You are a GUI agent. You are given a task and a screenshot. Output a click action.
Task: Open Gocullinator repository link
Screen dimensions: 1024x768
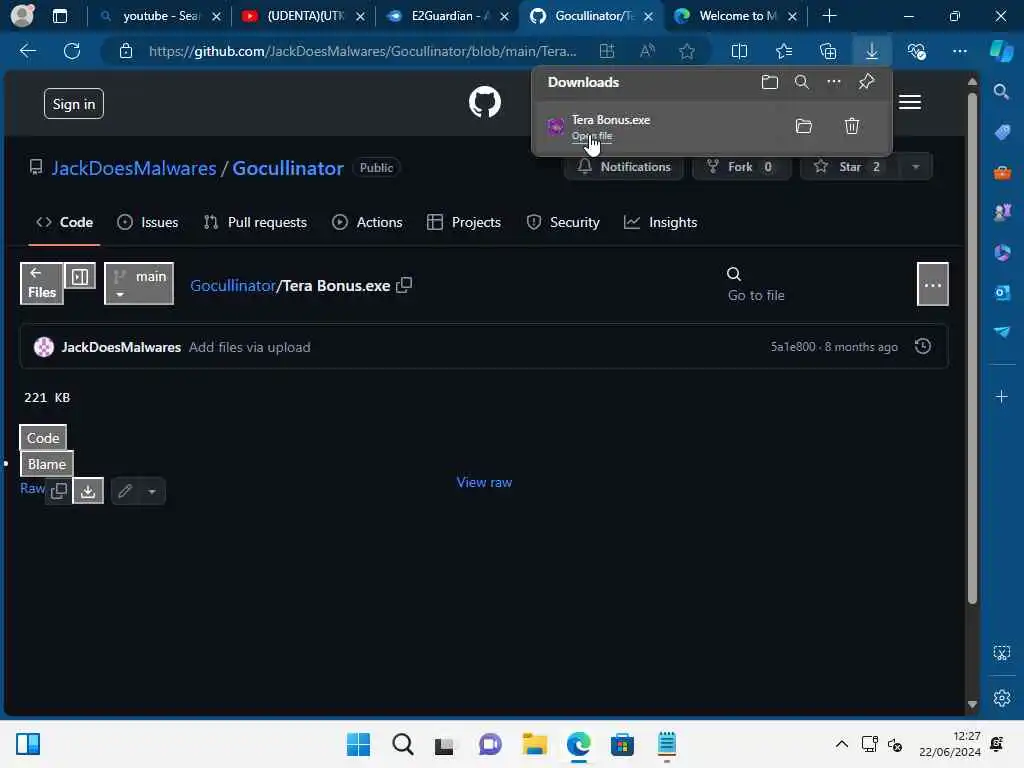click(288, 168)
